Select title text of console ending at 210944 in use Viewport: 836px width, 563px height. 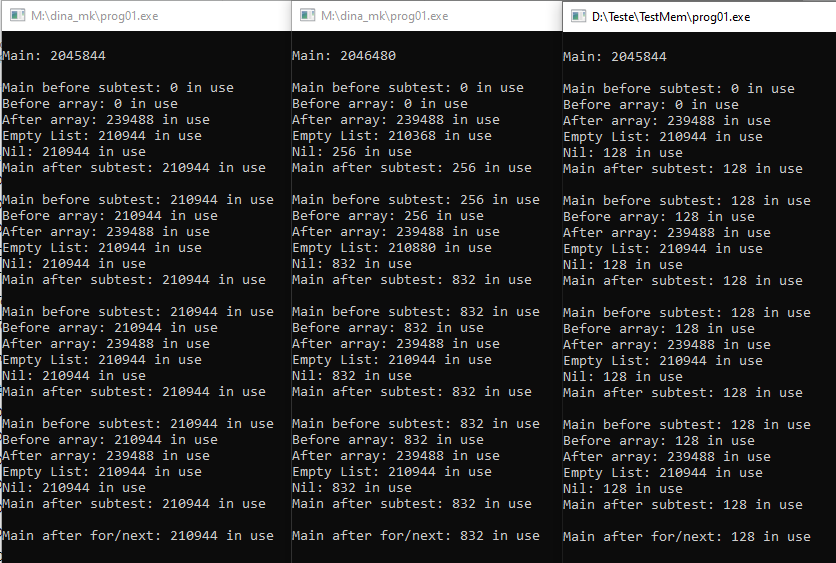(95, 16)
